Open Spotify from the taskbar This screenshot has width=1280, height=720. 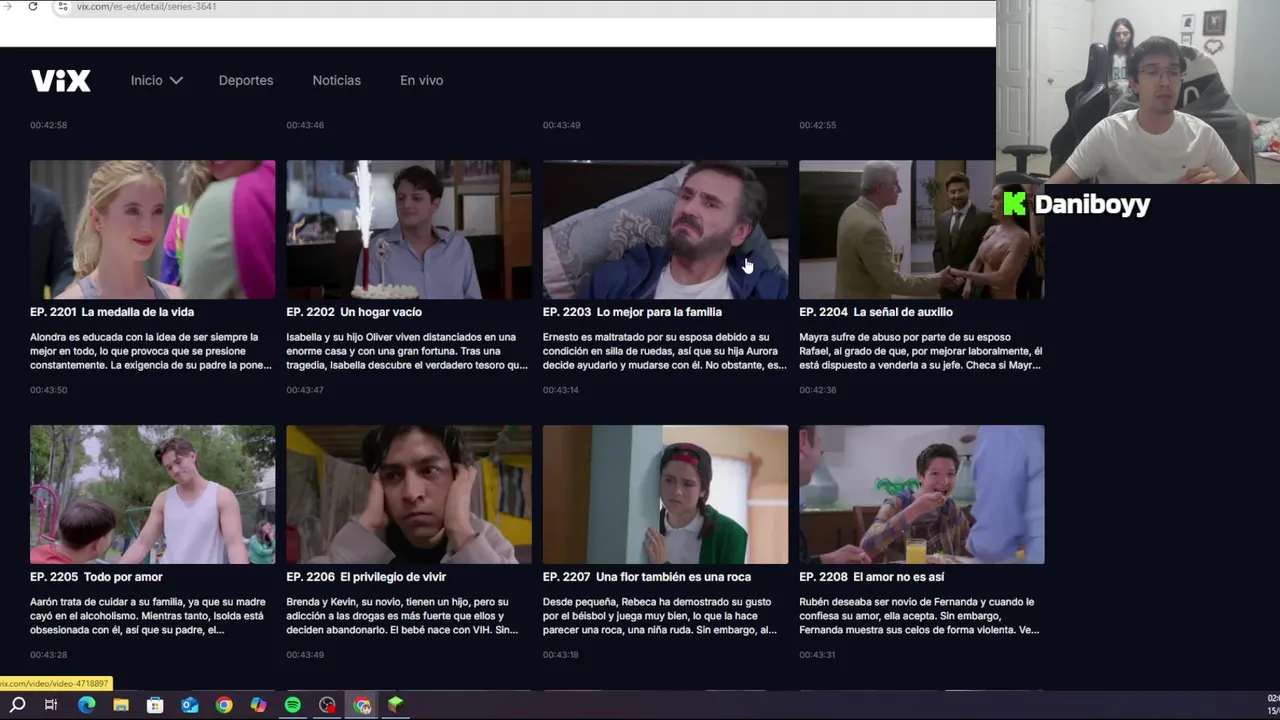(292, 705)
